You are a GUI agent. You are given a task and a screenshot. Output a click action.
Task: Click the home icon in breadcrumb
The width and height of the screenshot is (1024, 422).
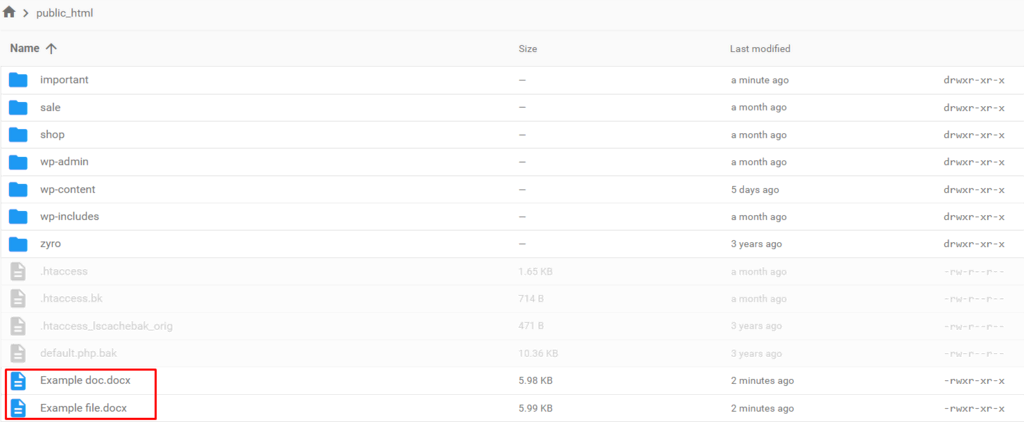10,13
